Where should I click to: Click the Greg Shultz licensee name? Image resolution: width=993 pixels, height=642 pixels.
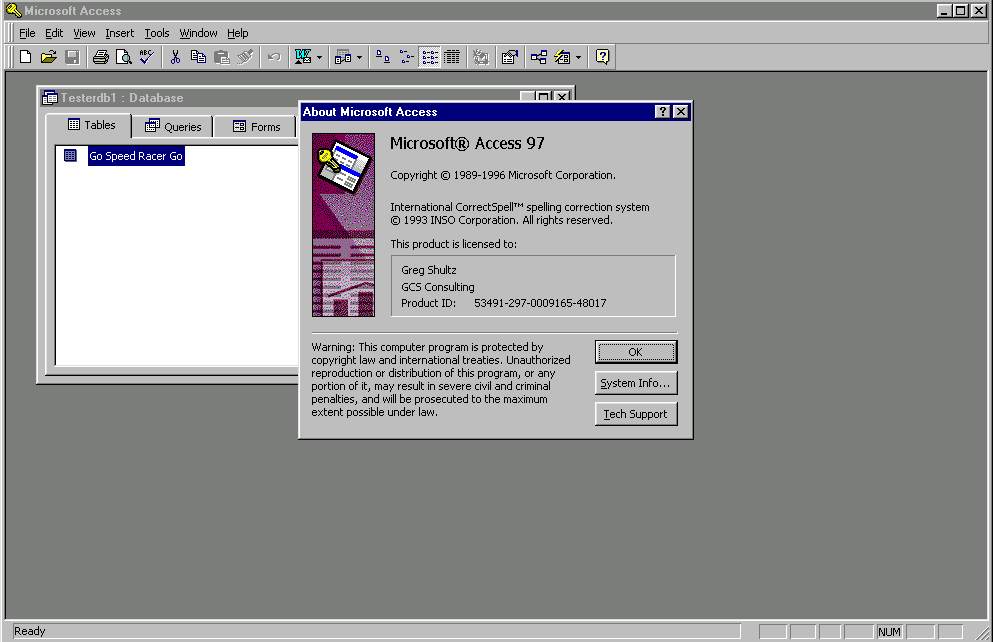pos(429,270)
